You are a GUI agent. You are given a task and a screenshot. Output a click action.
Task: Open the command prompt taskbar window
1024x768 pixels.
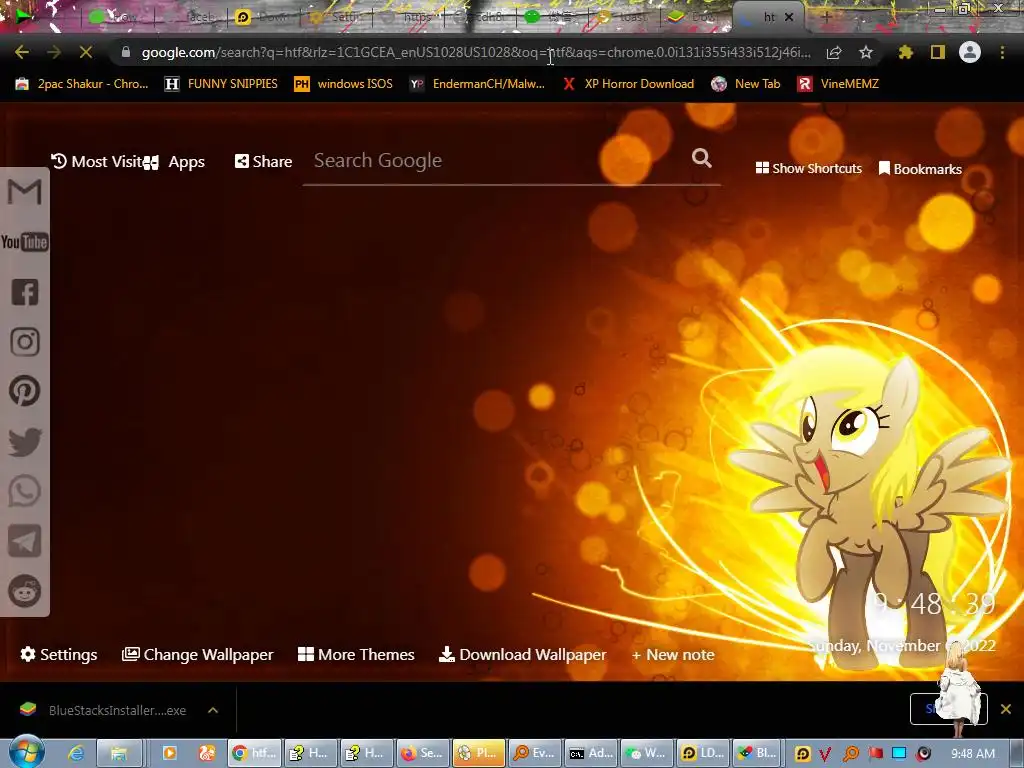coord(591,753)
